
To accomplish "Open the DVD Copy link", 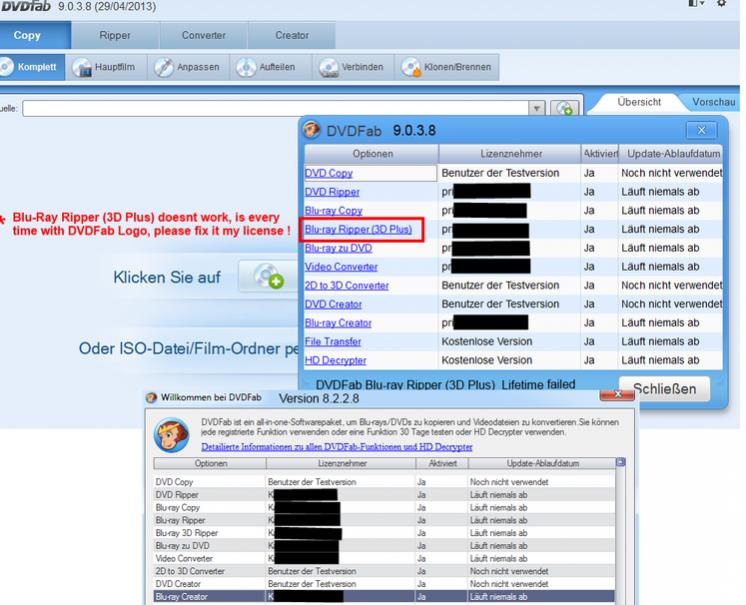I will pyautogui.click(x=329, y=173).
